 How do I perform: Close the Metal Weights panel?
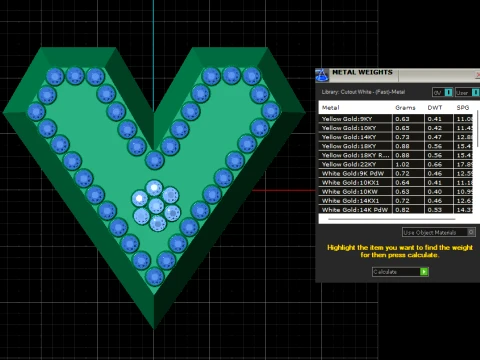point(478,75)
